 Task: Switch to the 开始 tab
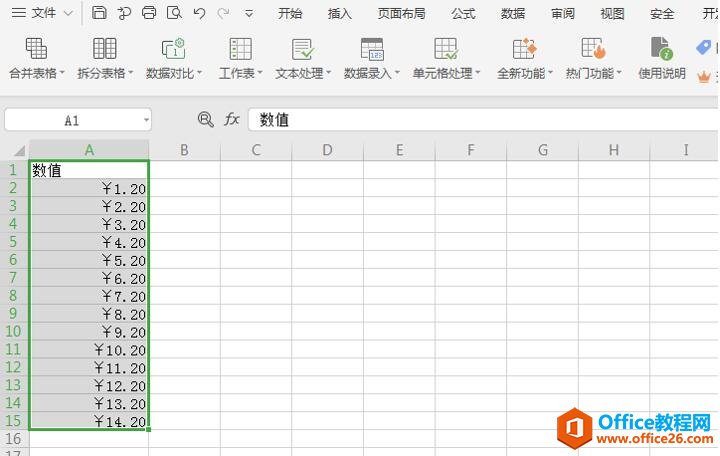(x=290, y=13)
